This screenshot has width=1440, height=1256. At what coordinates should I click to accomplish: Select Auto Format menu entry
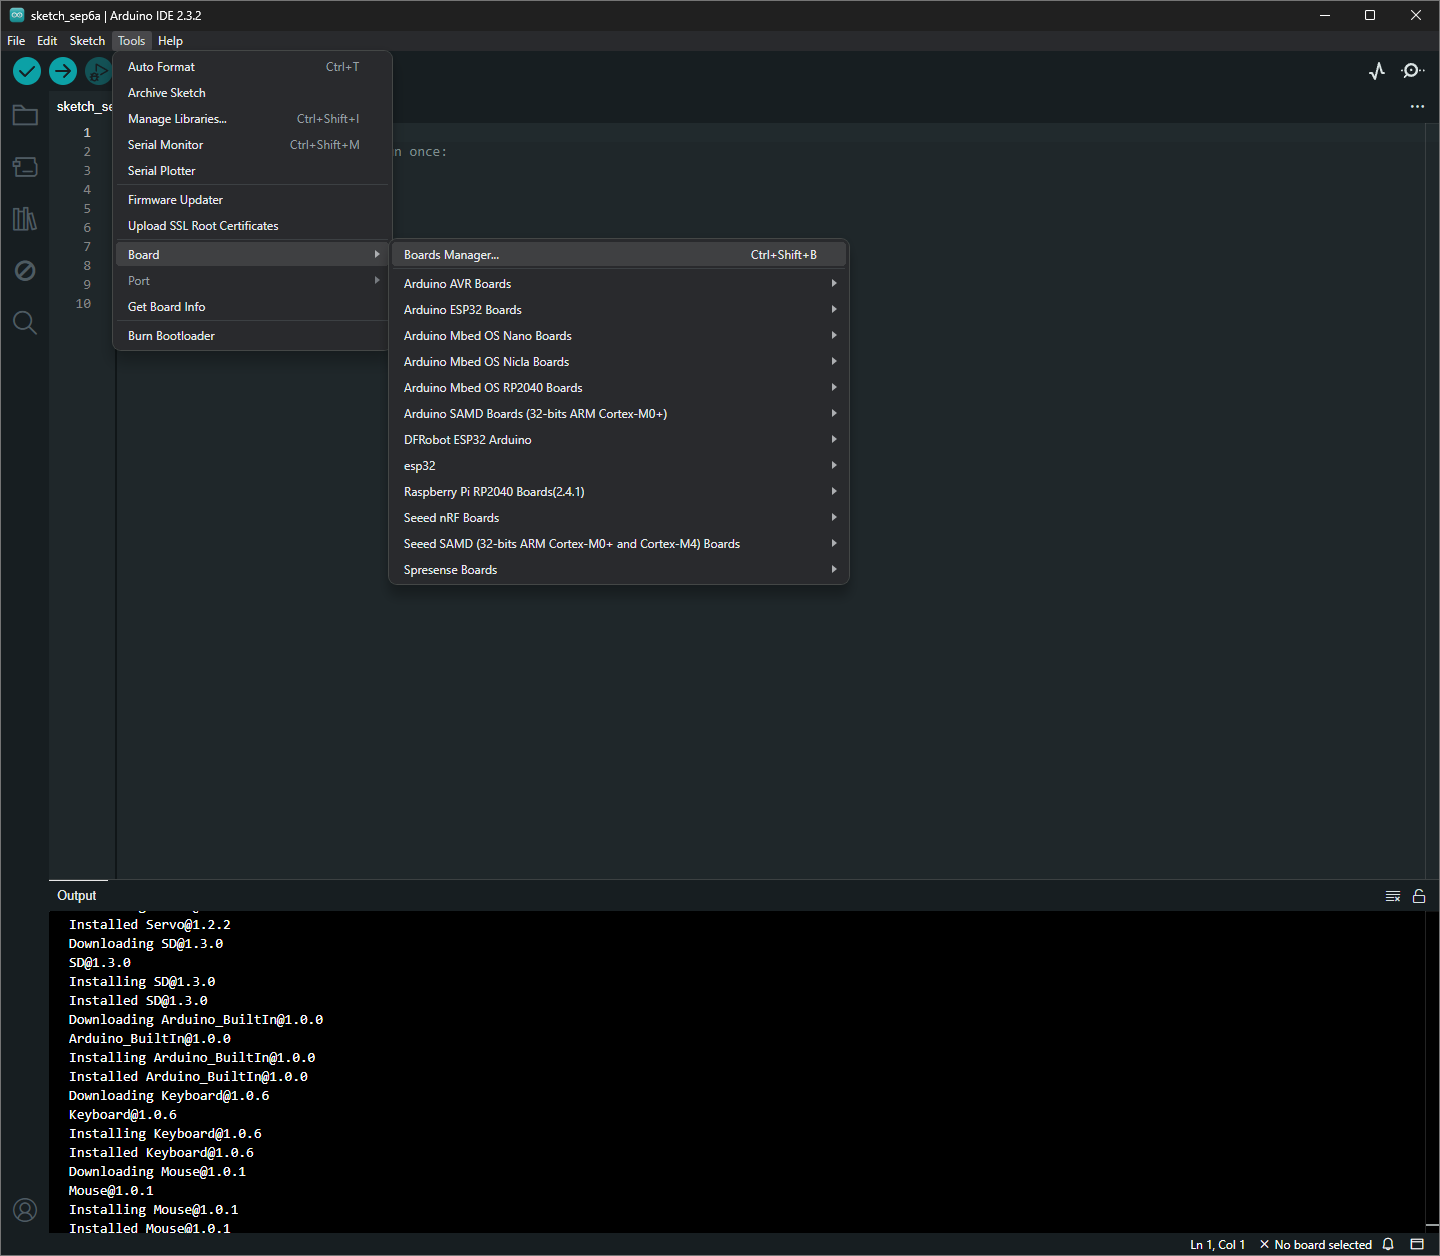tap(252, 67)
